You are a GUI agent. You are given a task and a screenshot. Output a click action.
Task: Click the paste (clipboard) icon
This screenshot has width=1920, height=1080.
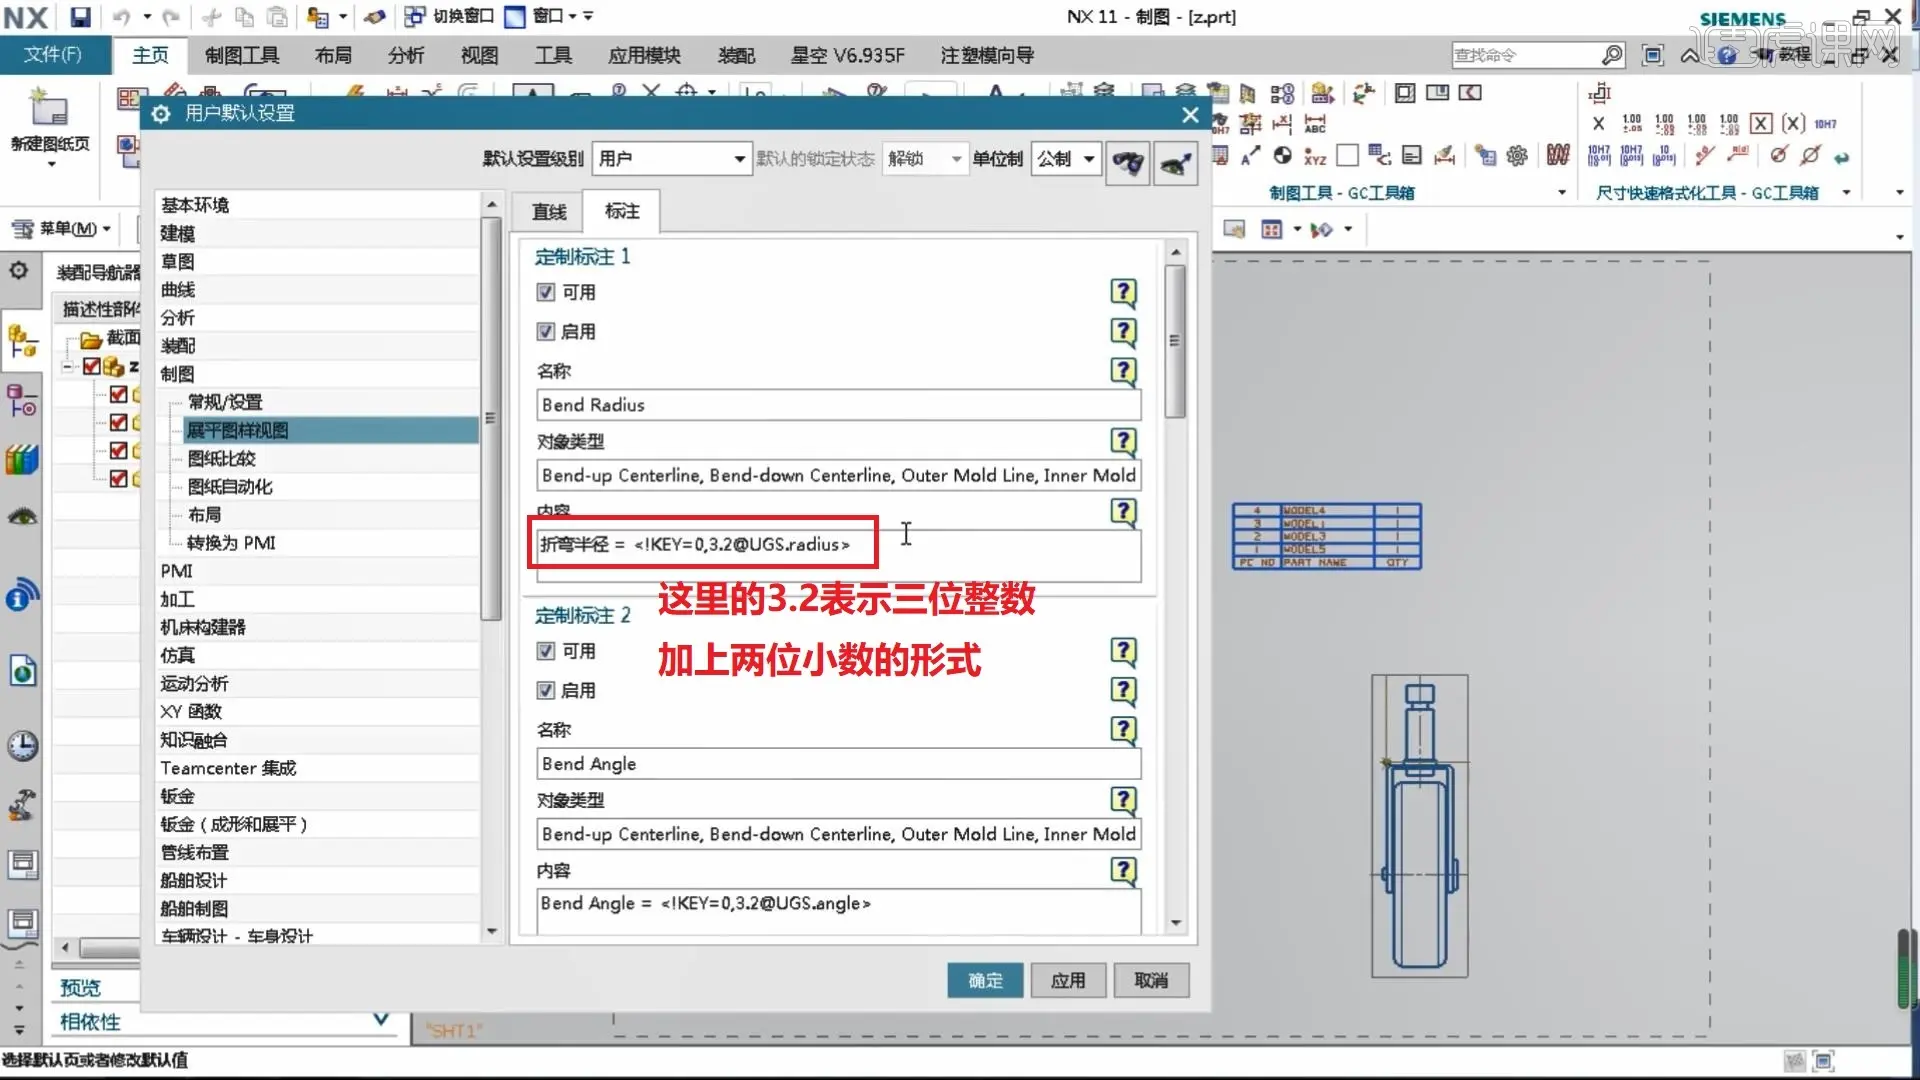click(277, 17)
